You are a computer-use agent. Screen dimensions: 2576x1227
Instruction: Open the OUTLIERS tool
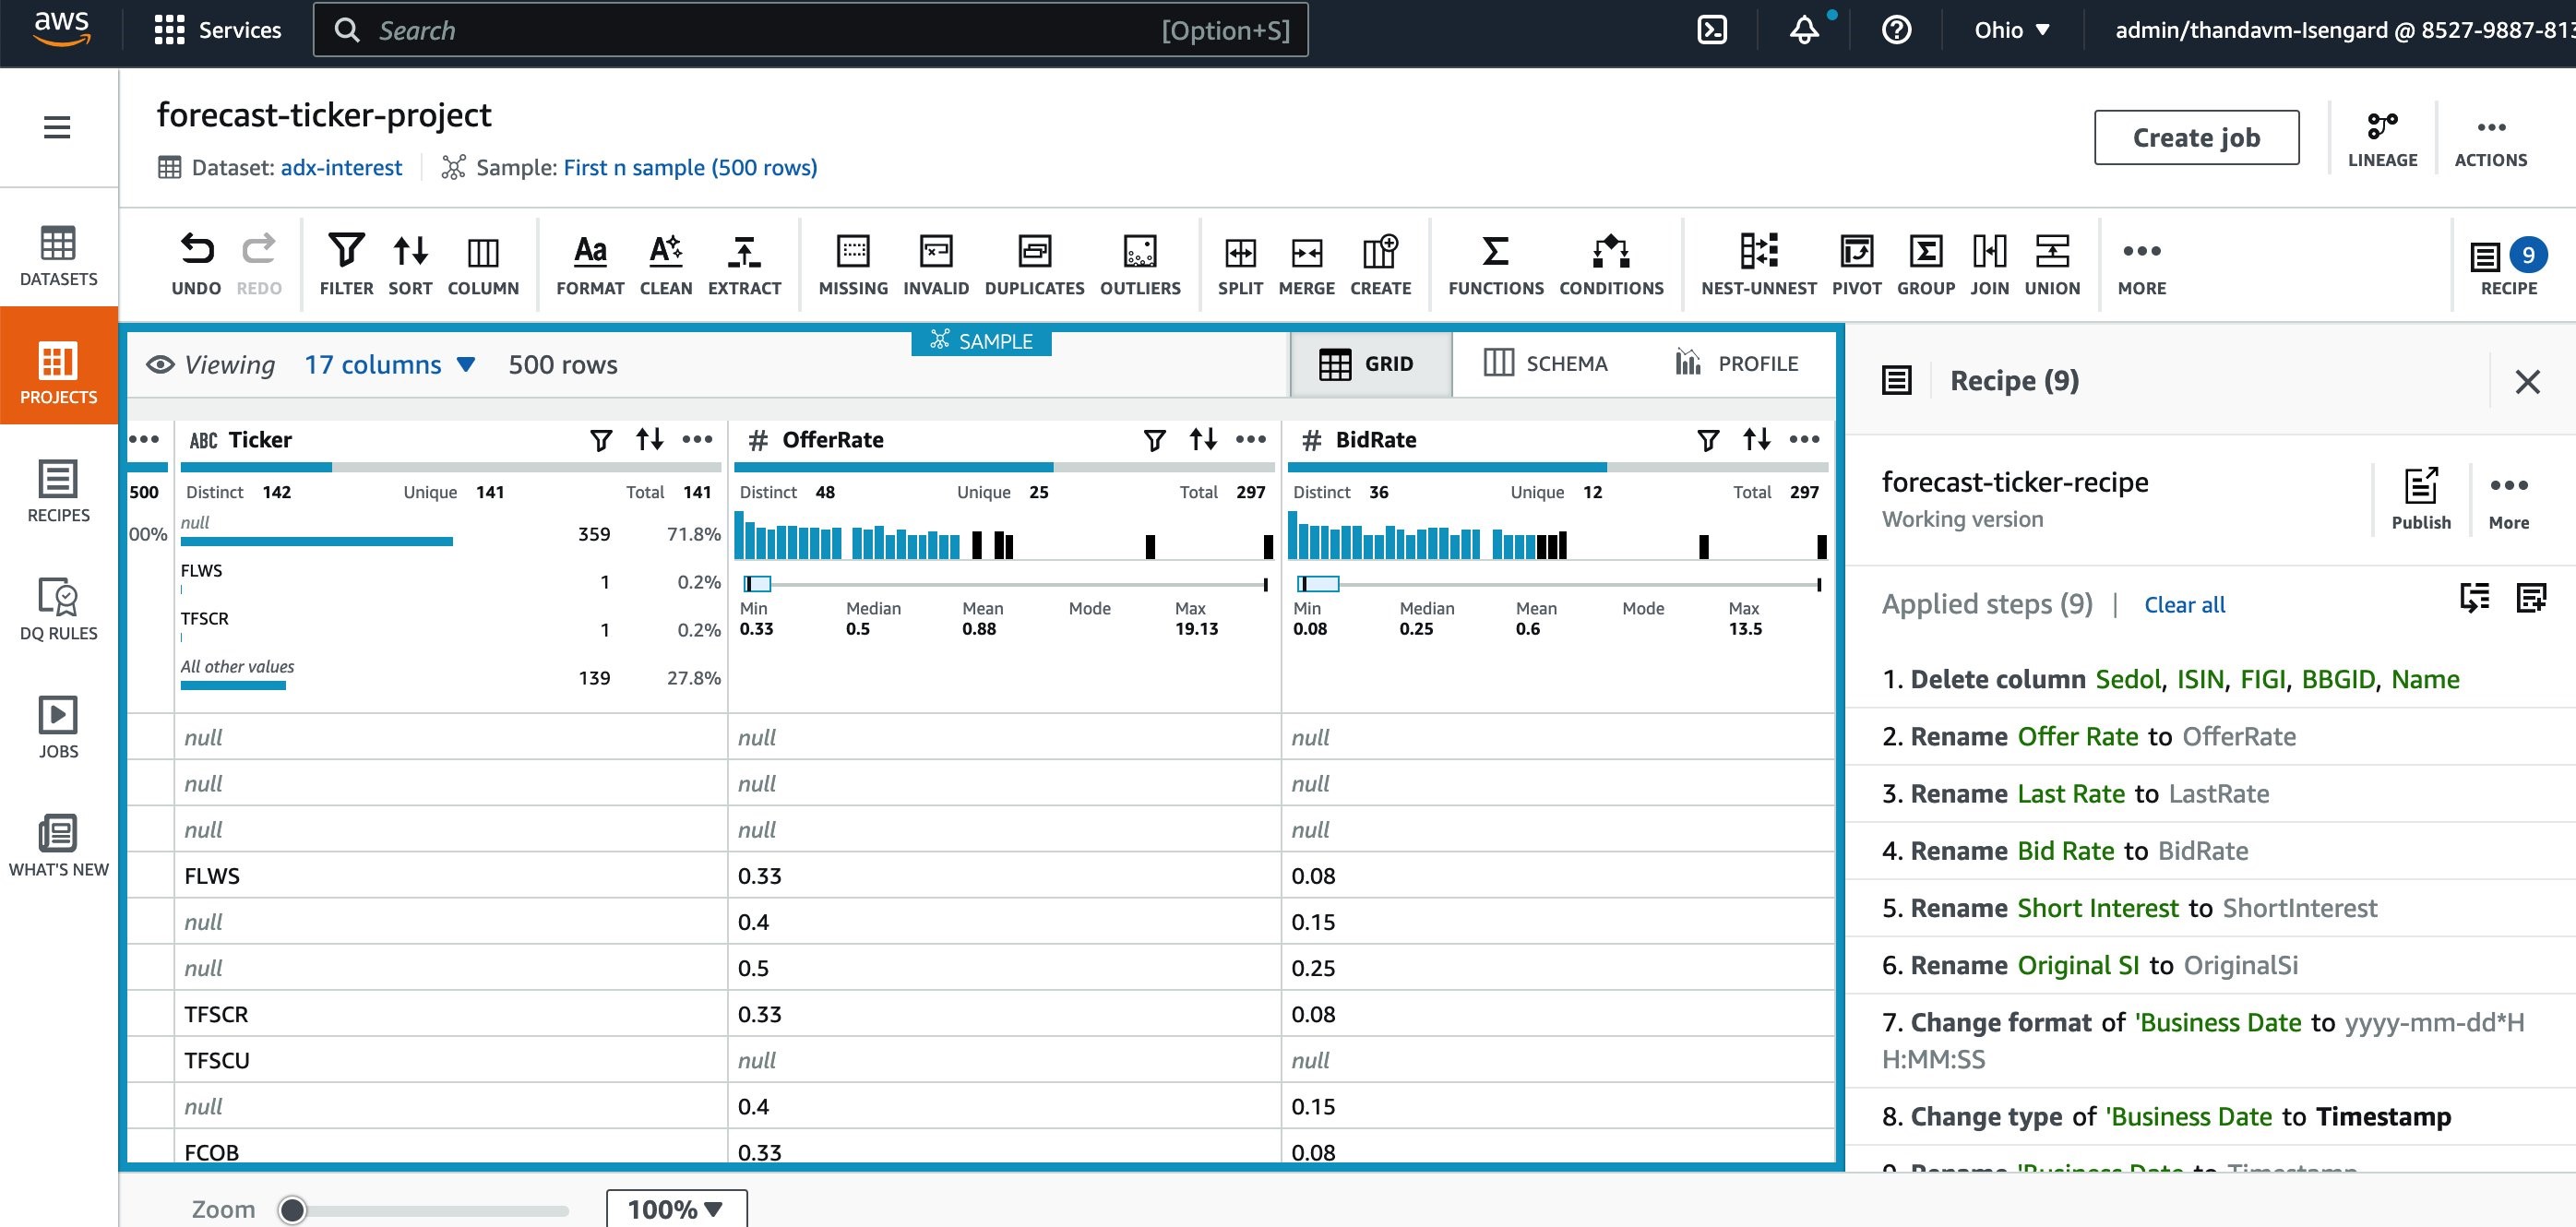(x=1140, y=264)
